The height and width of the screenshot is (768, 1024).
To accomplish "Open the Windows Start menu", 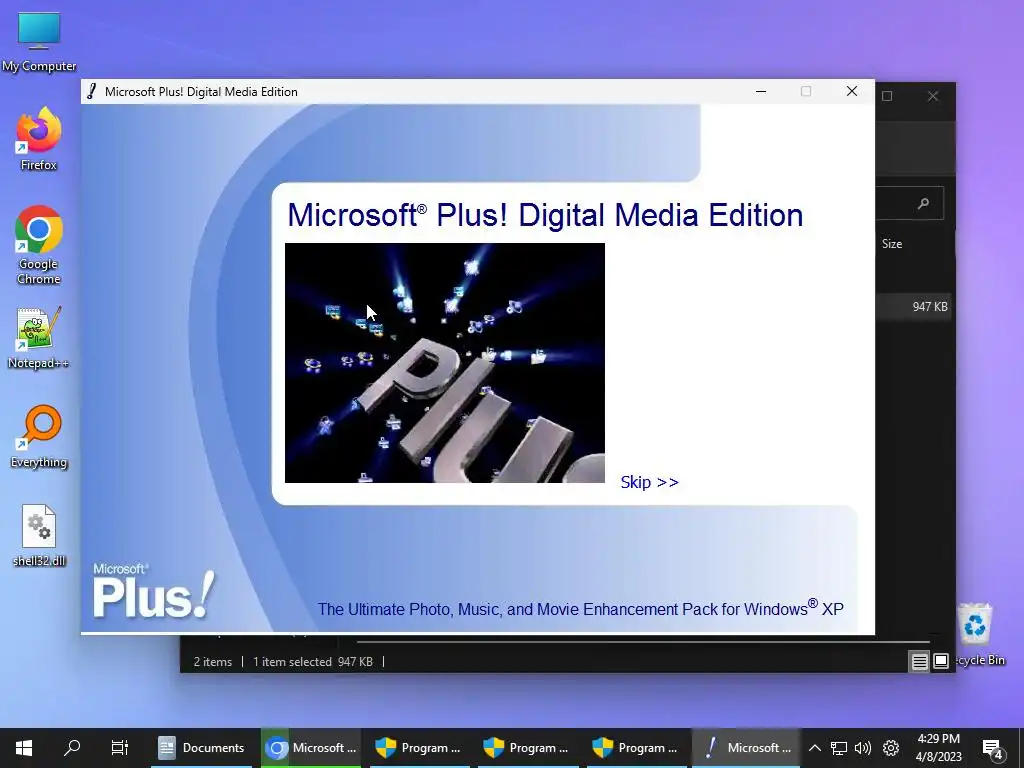I will tap(24, 748).
